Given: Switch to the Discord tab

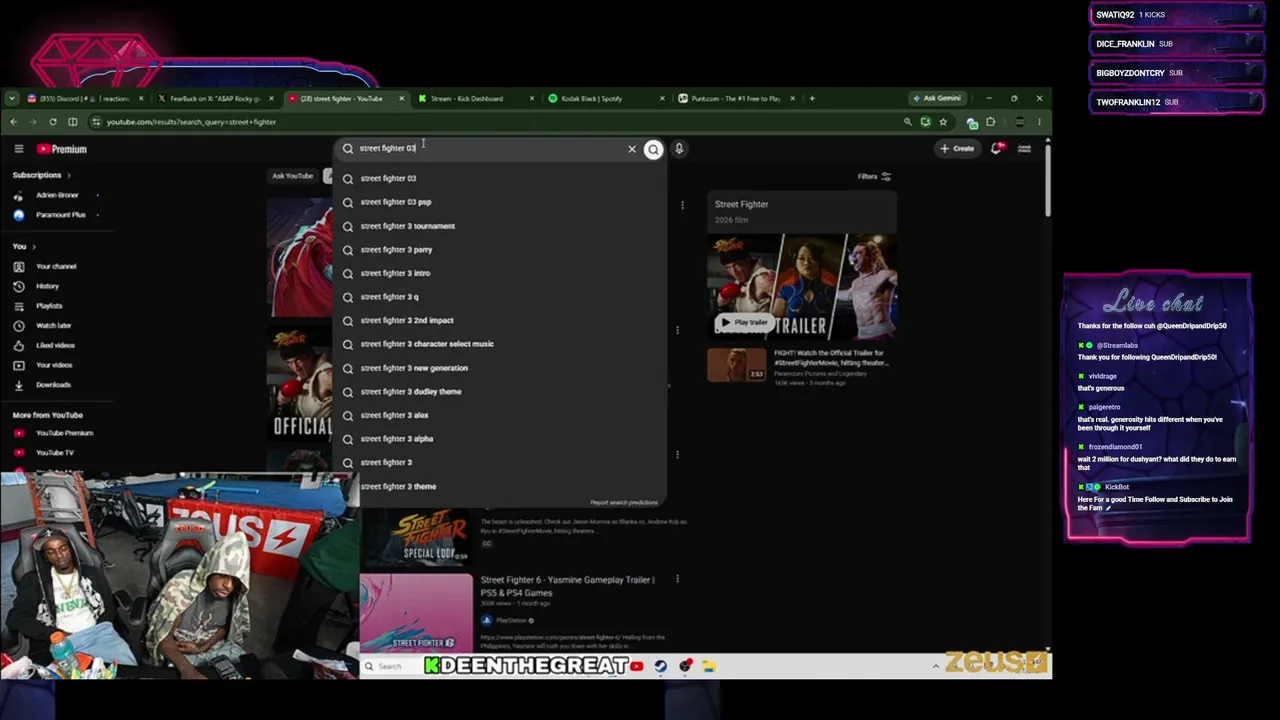Looking at the screenshot, I should (x=85, y=98).
